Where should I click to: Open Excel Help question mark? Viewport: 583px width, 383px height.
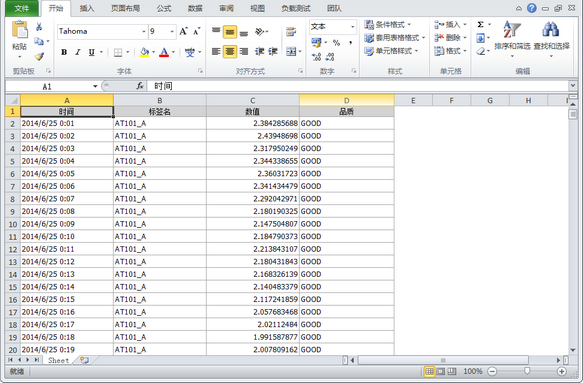pos(532,8)
